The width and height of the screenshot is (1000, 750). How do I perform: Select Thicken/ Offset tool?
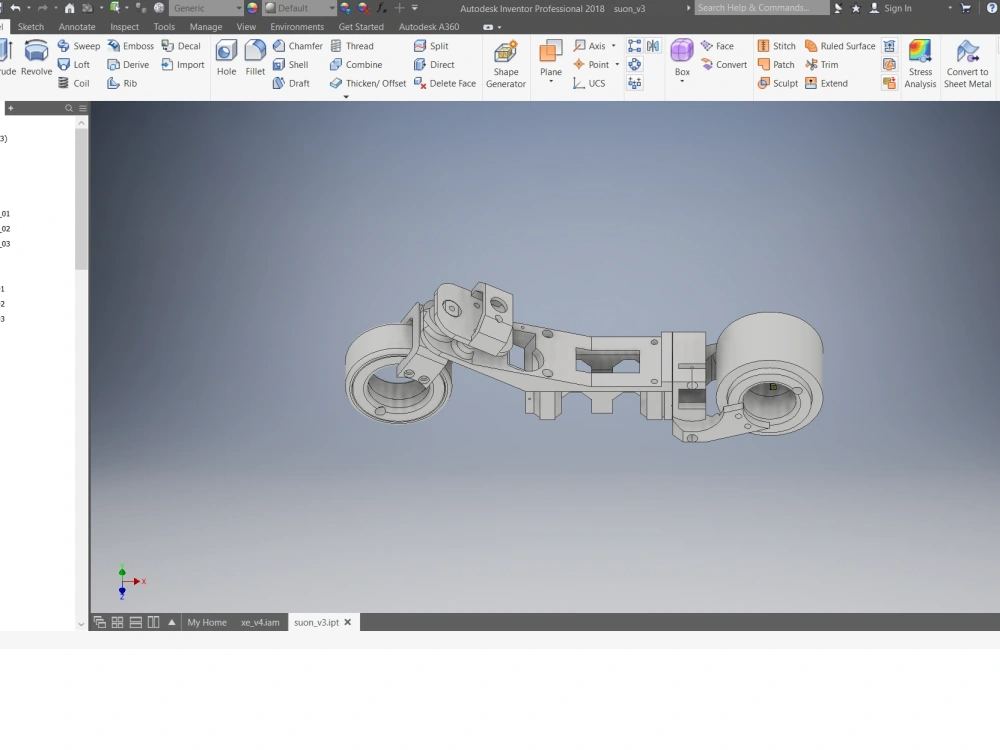point(368,83)
